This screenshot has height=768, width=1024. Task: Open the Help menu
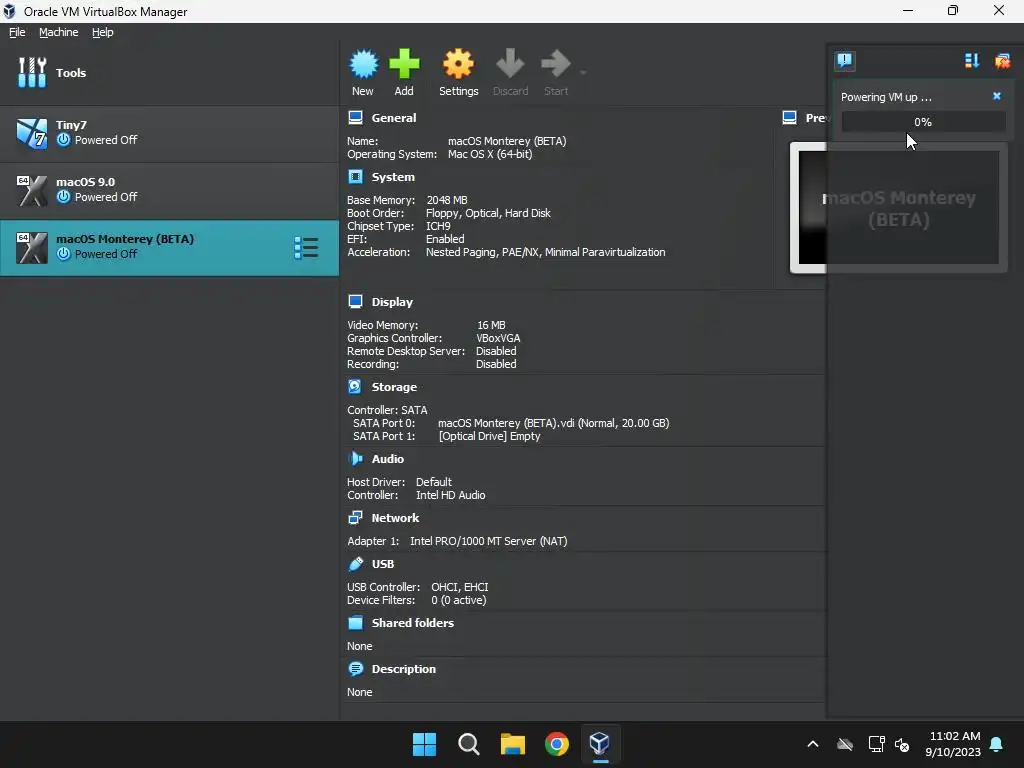click(x=103, y=32)
